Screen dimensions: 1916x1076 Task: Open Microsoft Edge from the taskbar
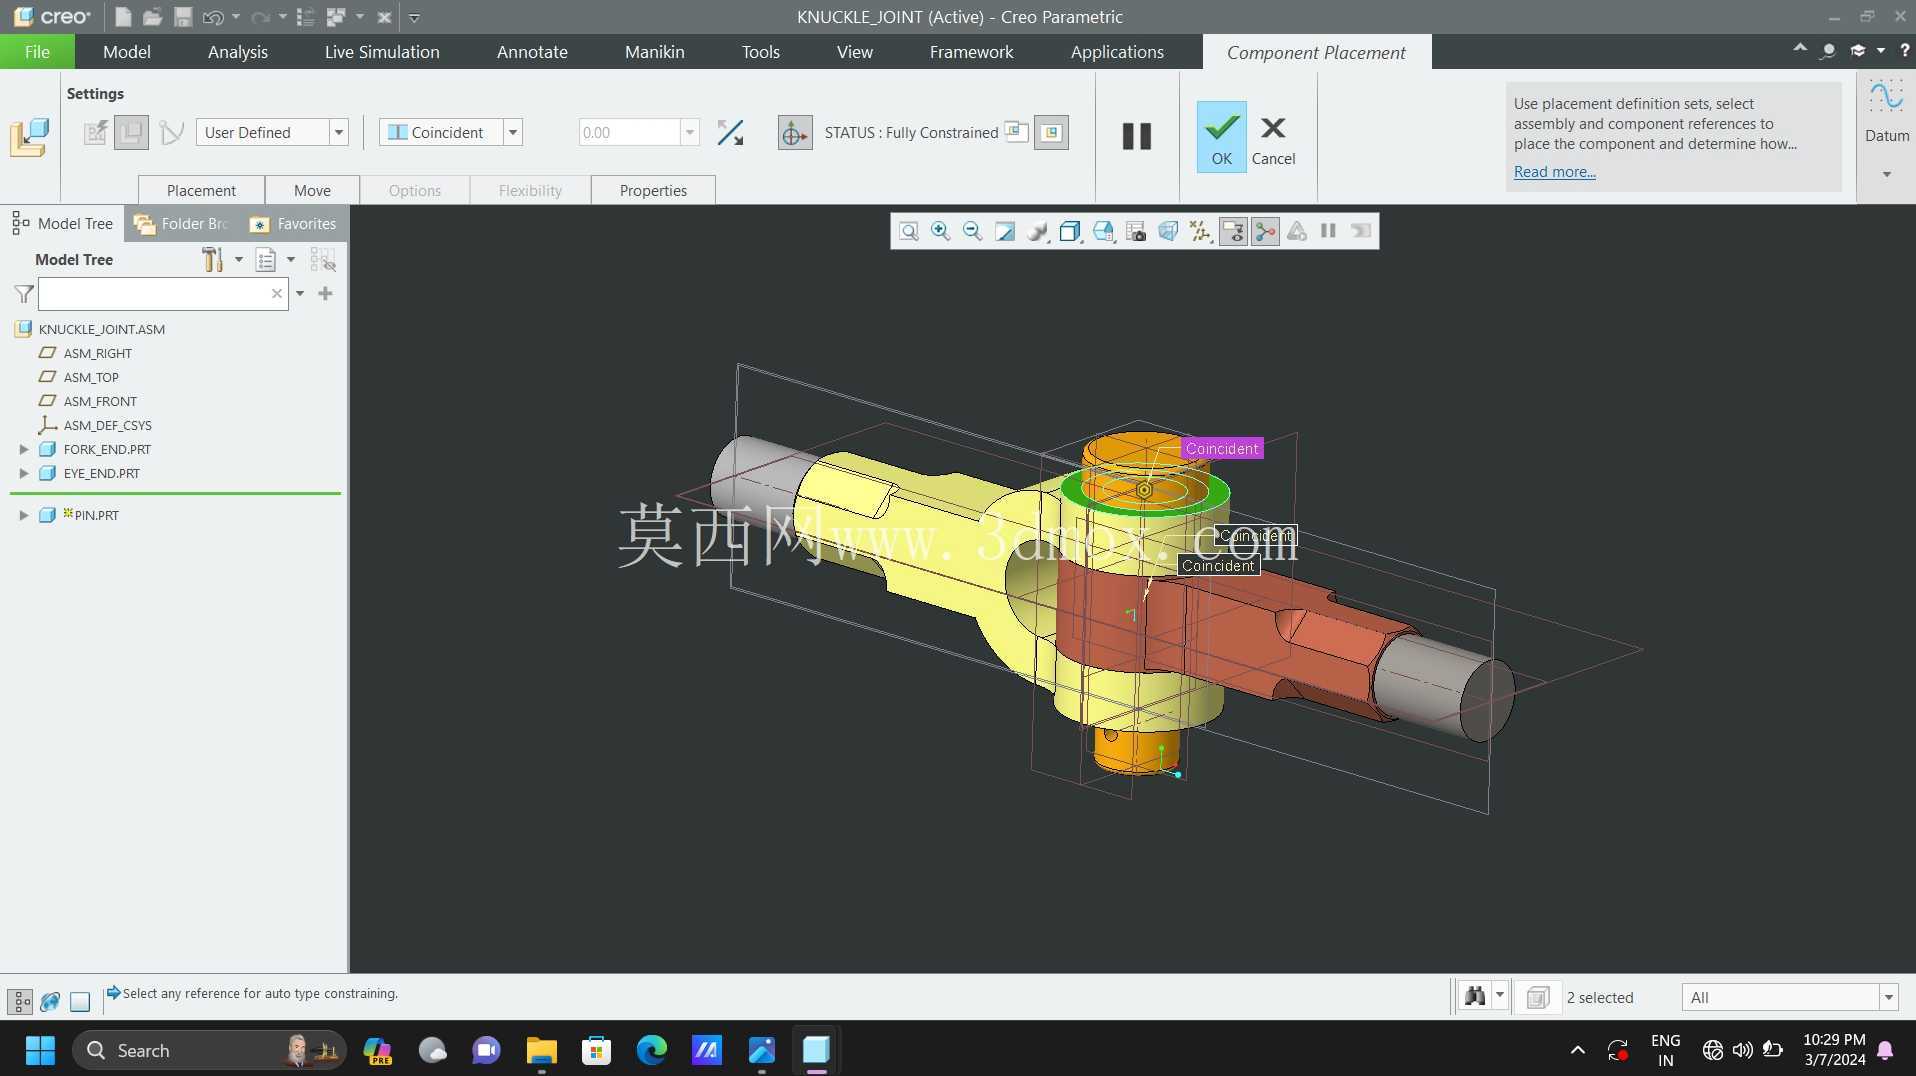tap(651, 1050)
